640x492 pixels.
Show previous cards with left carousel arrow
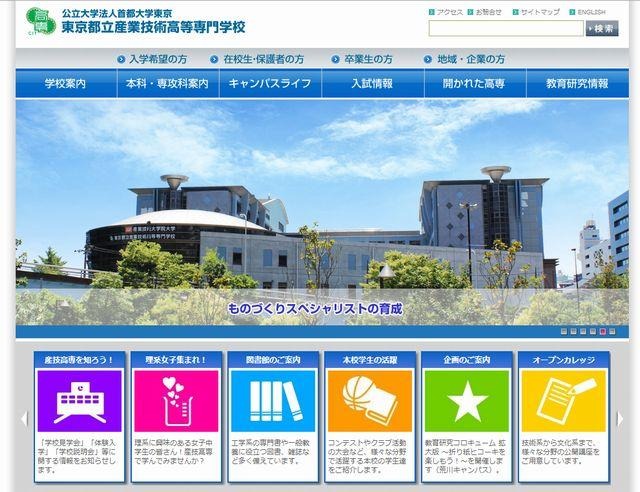pos(24,419)
